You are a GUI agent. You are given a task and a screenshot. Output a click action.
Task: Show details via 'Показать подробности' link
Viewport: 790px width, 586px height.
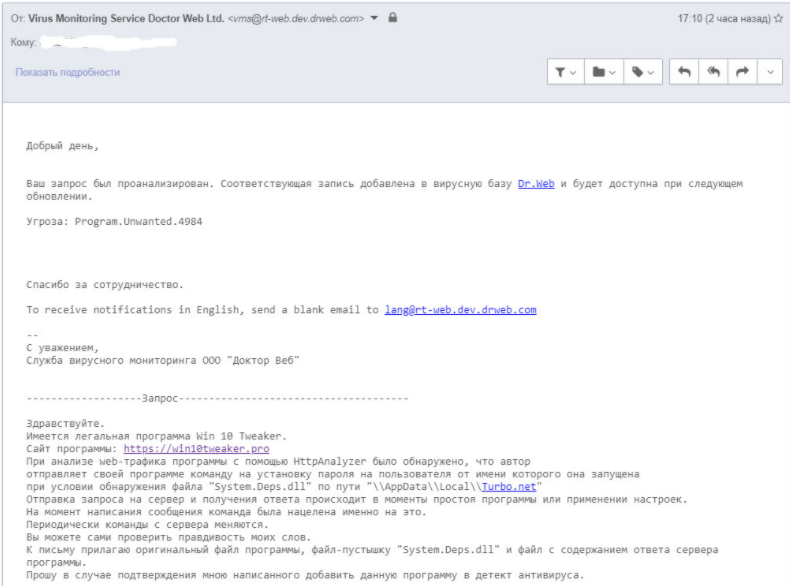point(68,72)
